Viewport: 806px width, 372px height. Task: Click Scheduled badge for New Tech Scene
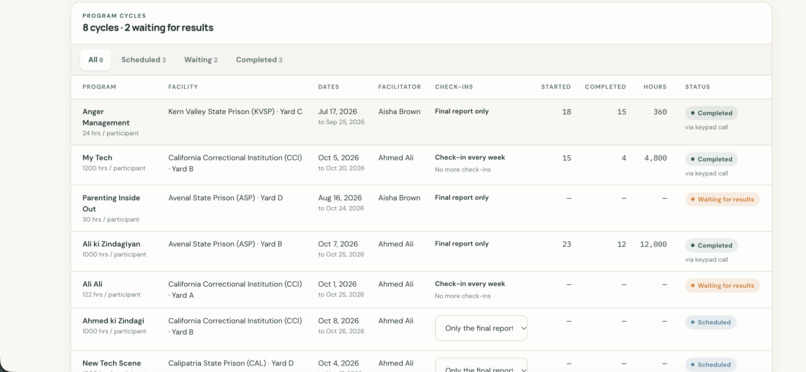[710, 365]
